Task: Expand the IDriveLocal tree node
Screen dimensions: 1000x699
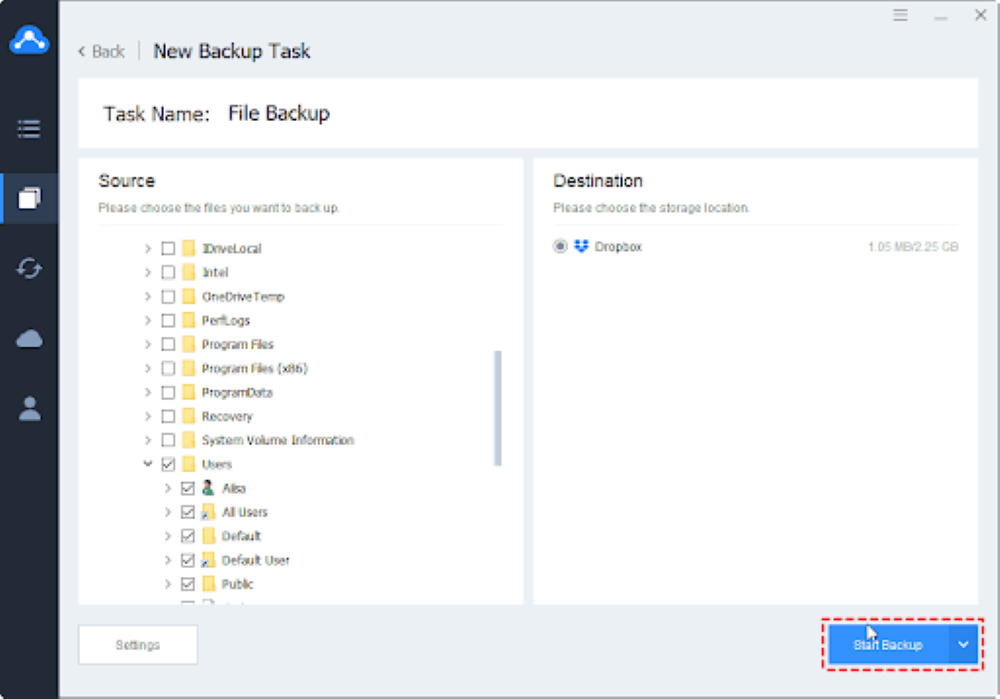Action: 148,248
